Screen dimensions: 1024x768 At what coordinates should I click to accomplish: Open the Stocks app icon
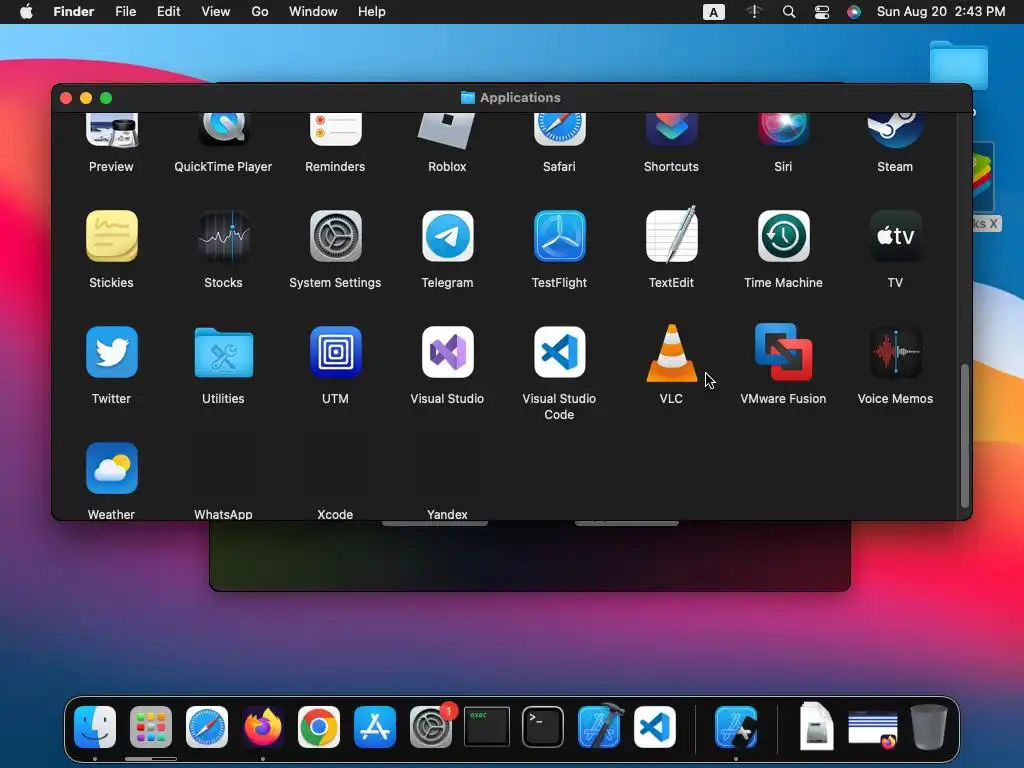tap(223, 236)
